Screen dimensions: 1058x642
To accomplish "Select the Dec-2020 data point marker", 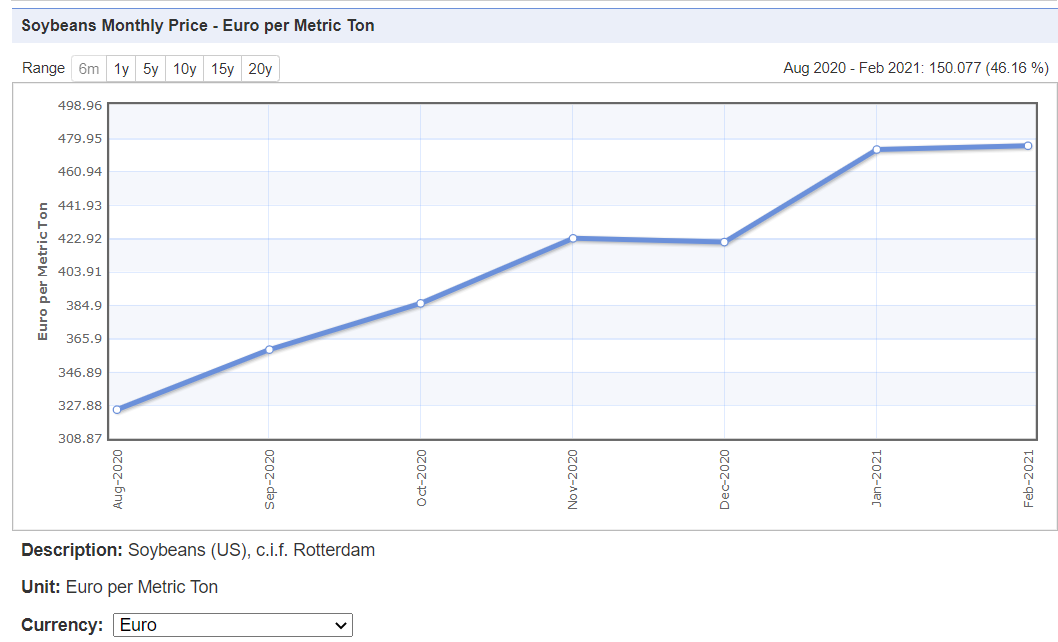I will click(724, 242).
